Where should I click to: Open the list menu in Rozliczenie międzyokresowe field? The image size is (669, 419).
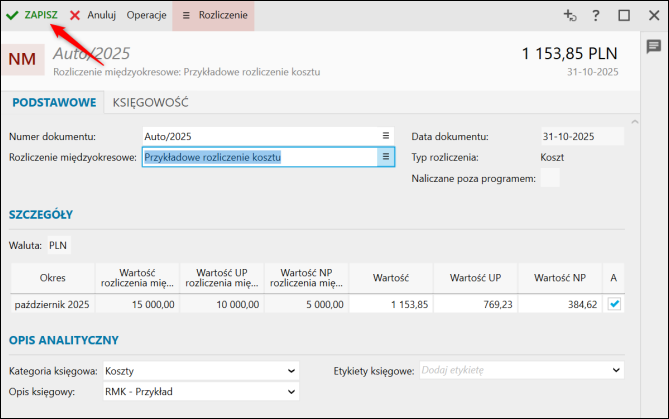click(x=385, y=157)
